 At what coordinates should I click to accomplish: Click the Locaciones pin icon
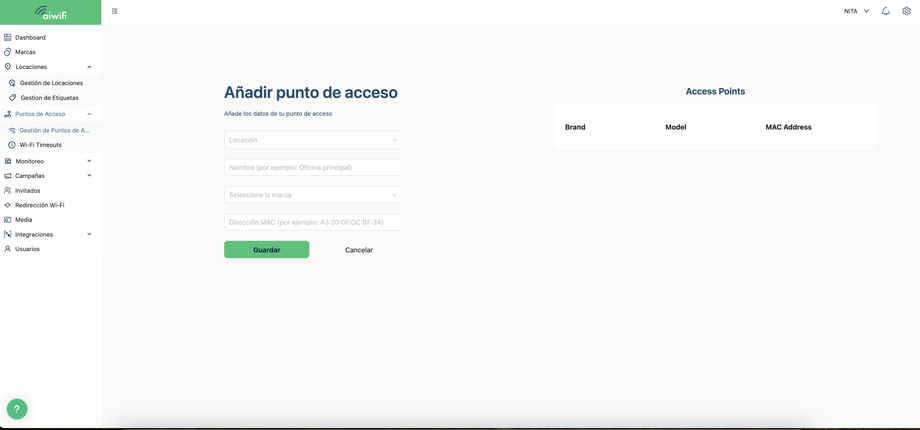tap(8, 67)
